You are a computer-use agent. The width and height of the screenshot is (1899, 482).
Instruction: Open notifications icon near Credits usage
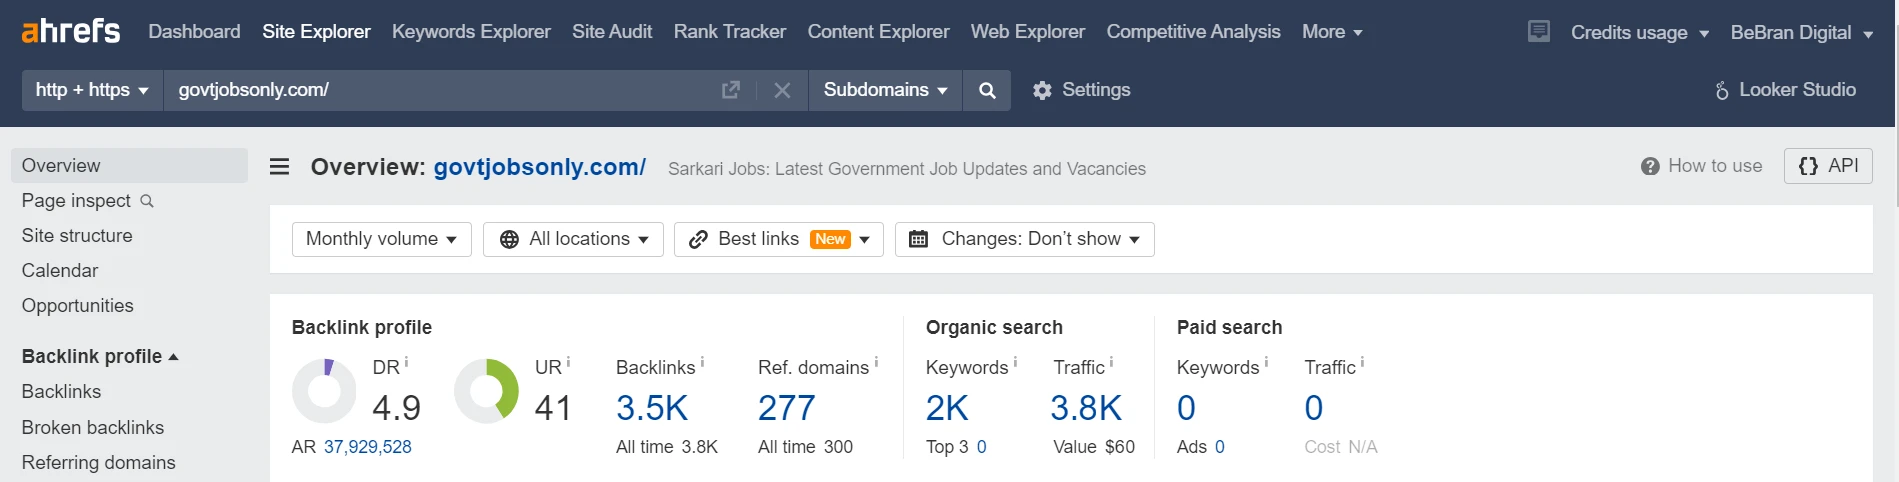[1539, 32]
